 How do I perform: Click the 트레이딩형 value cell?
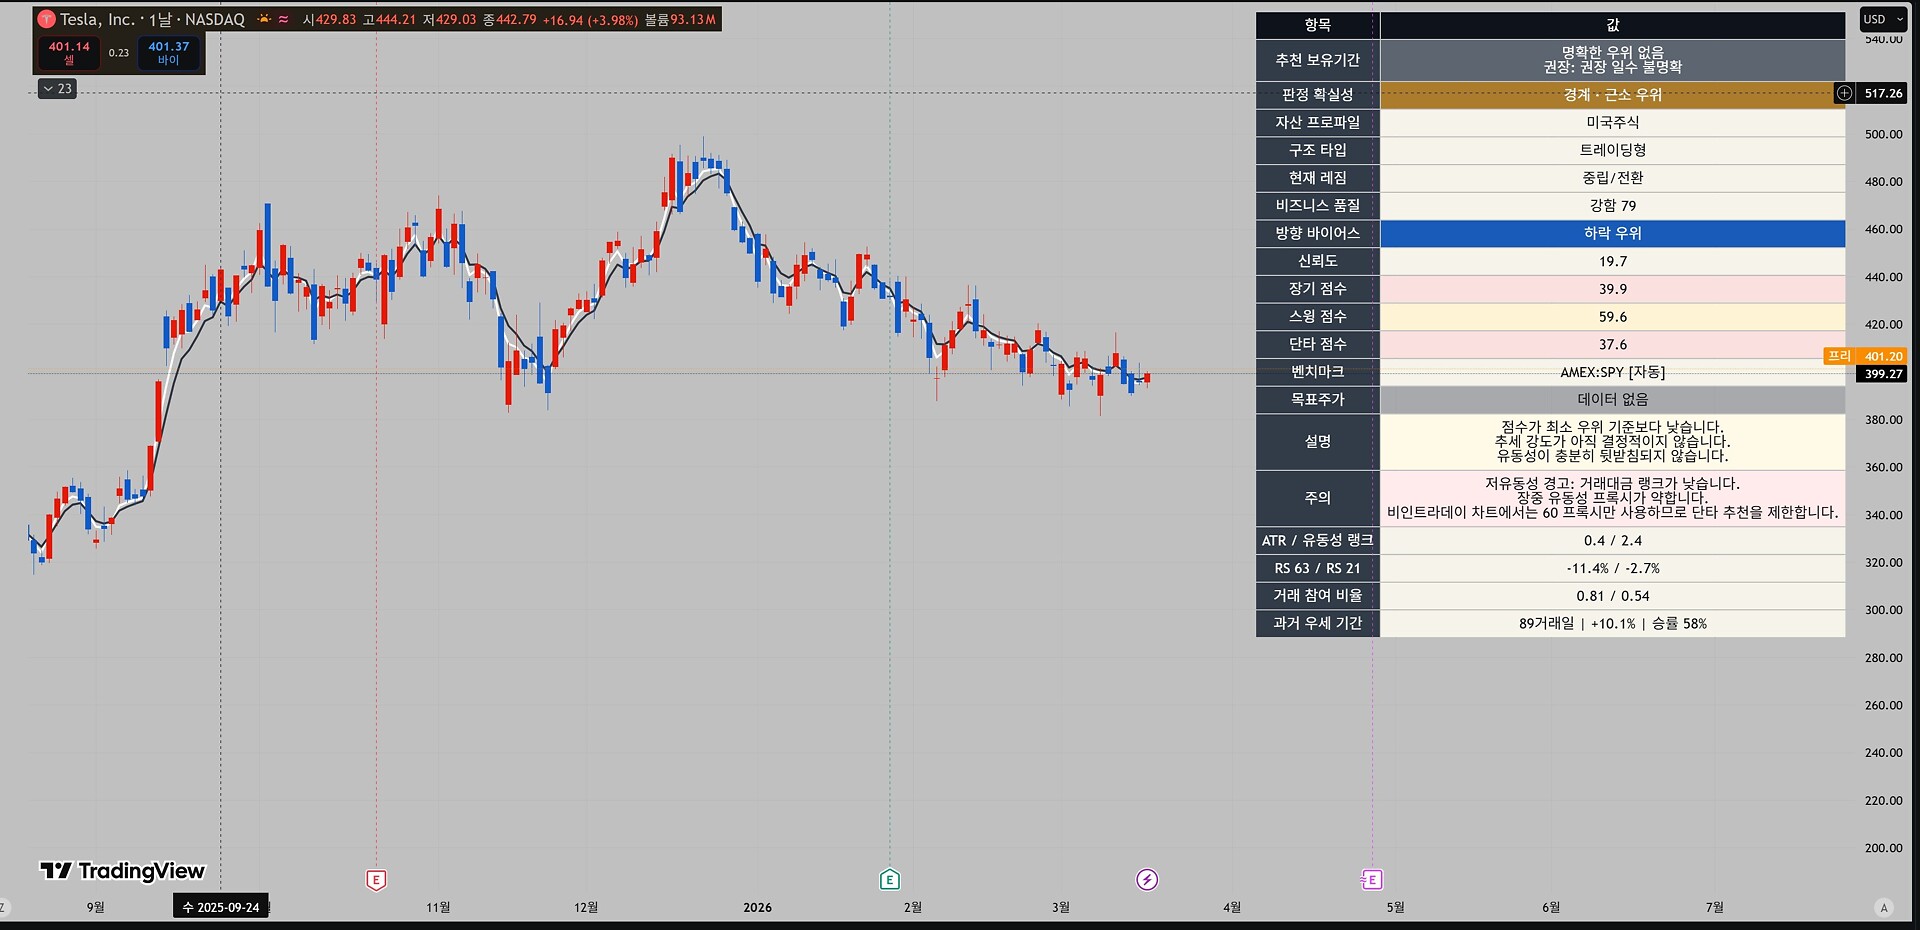coord(1612,150)
